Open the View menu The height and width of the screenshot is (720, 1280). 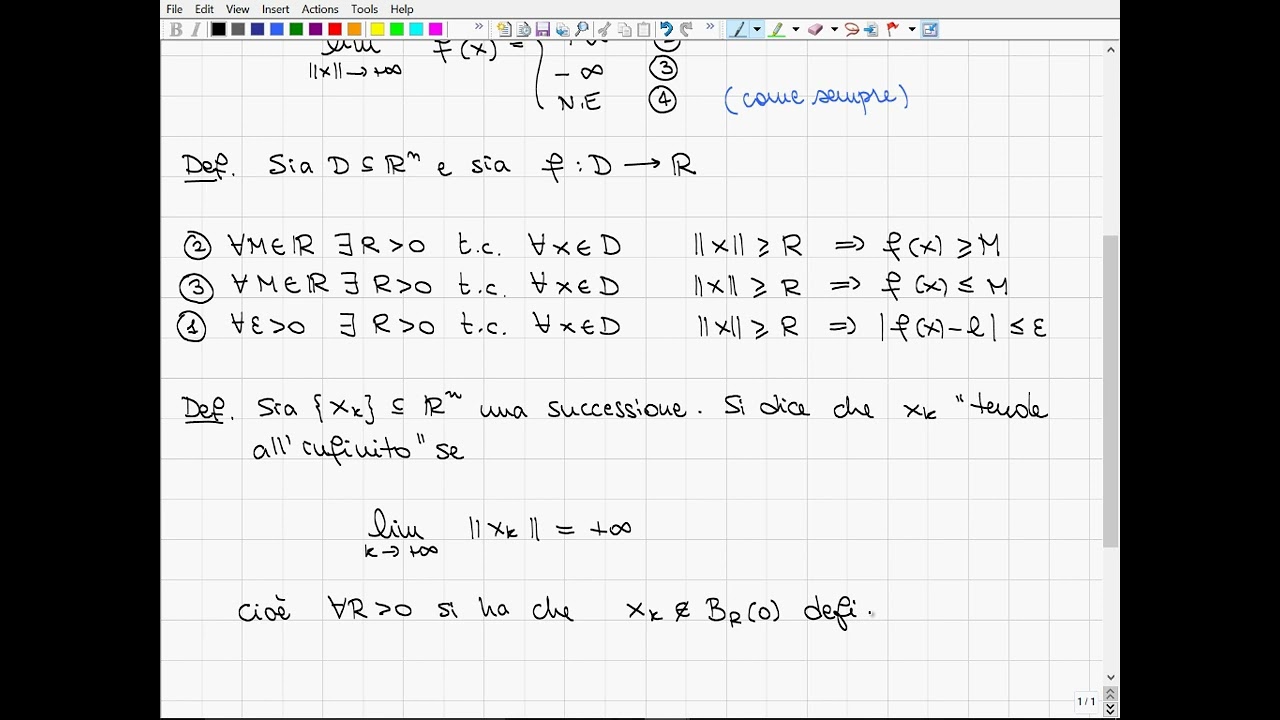[238, 9]
